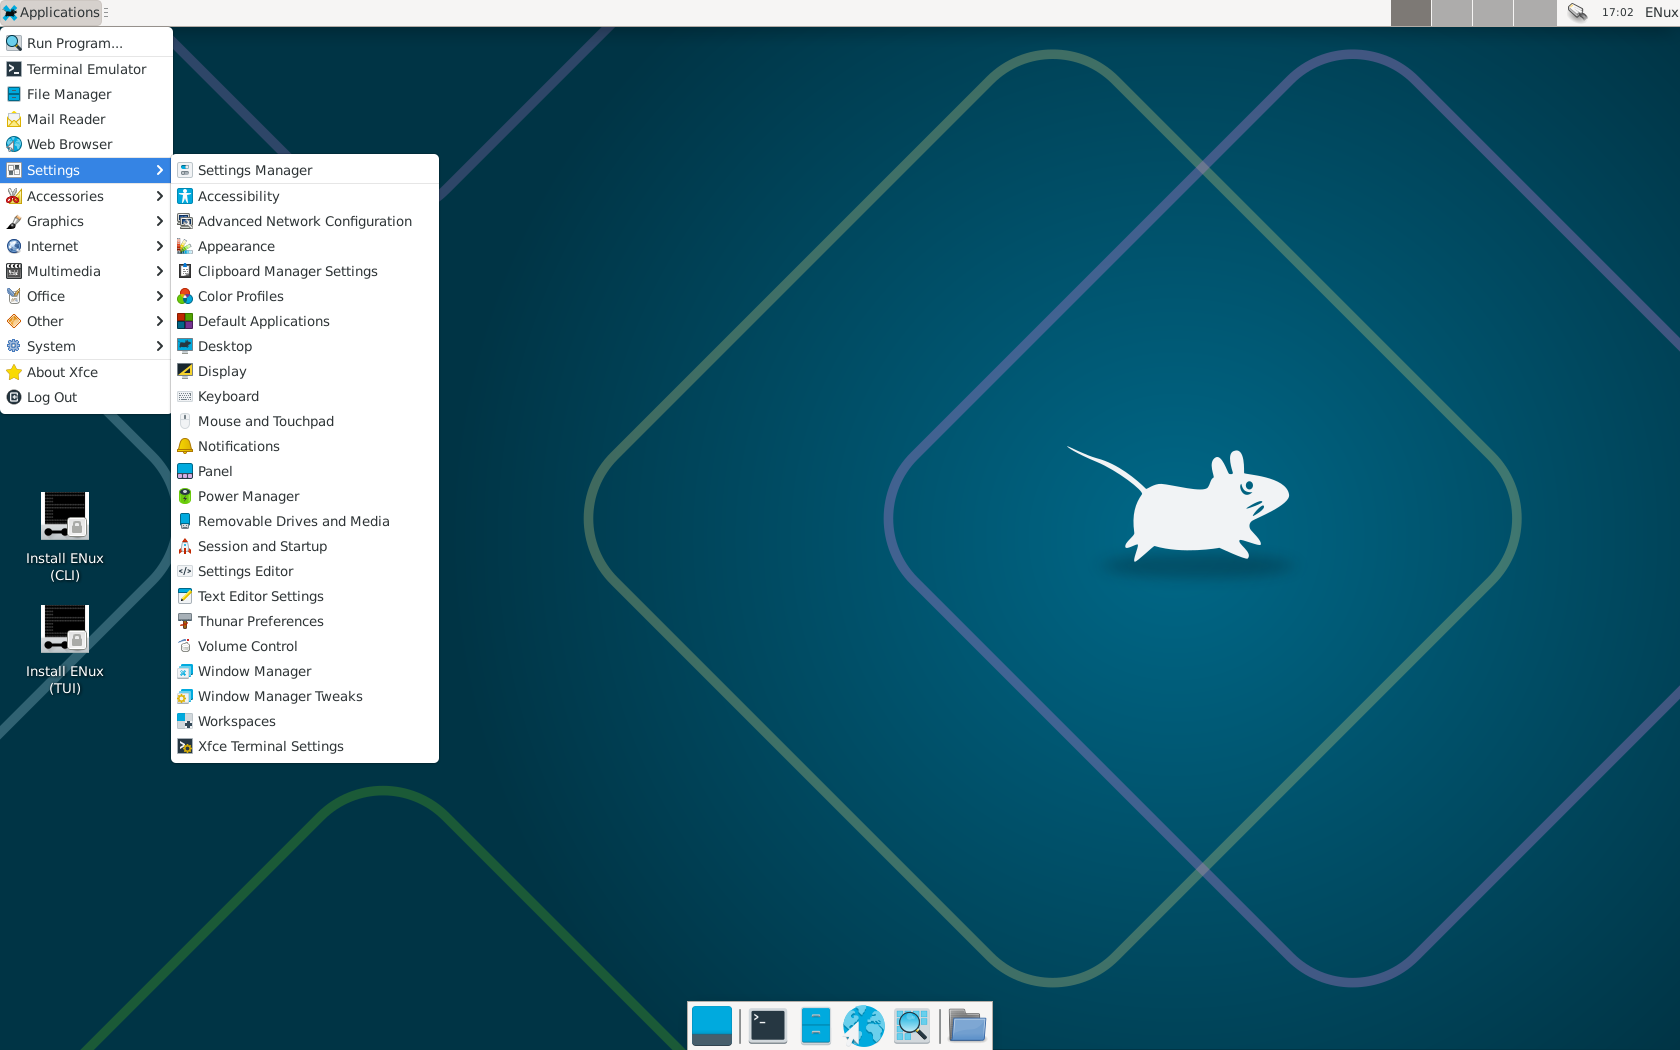
Task: Click the Web Browser globe icon in the menu
Action: coord(14,144)
